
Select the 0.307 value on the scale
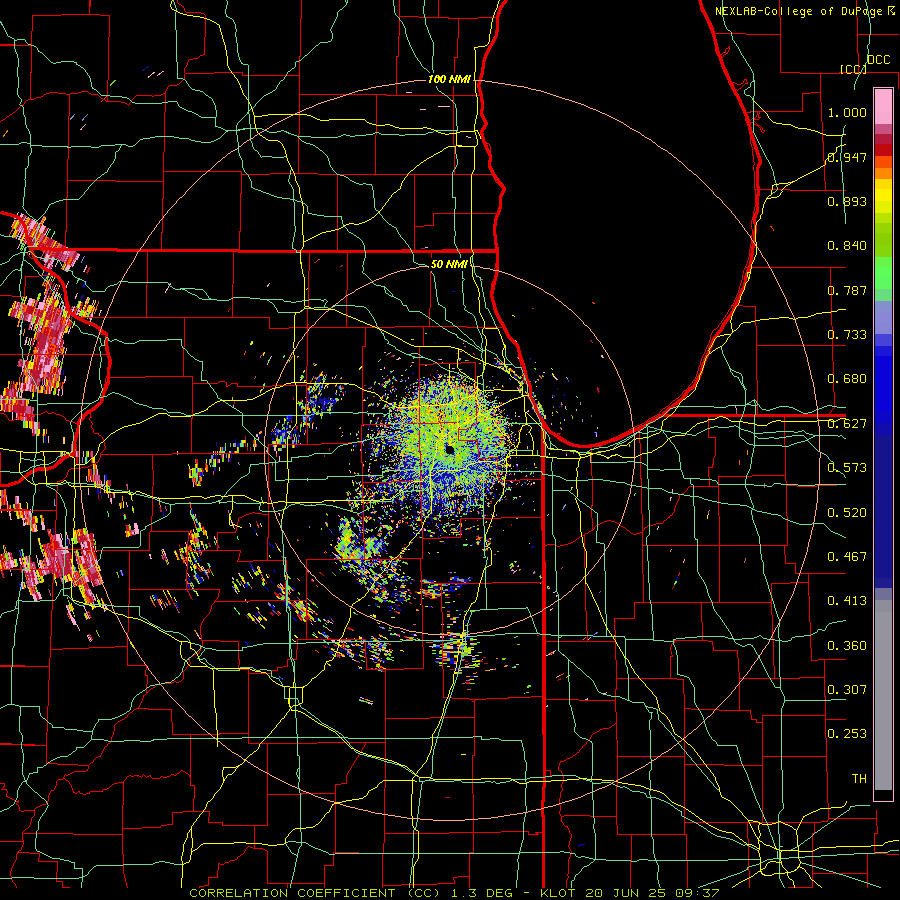[x=847, y=690]
